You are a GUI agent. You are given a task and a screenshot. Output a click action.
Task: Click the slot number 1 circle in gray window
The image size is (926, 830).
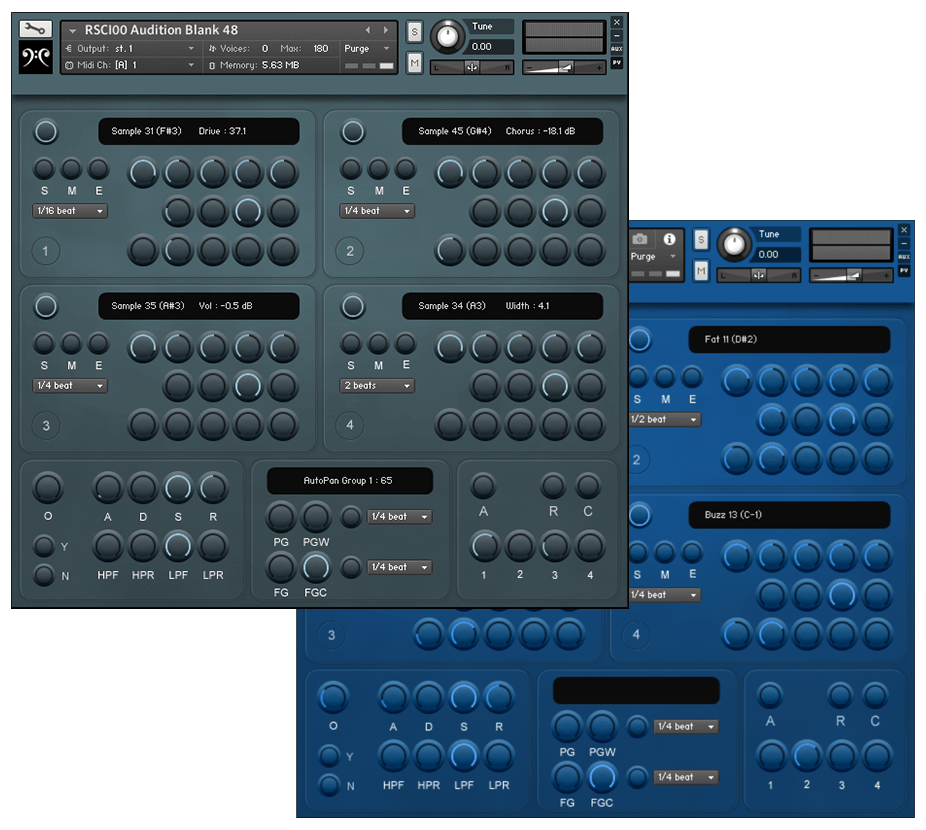[x=45, y=251]
